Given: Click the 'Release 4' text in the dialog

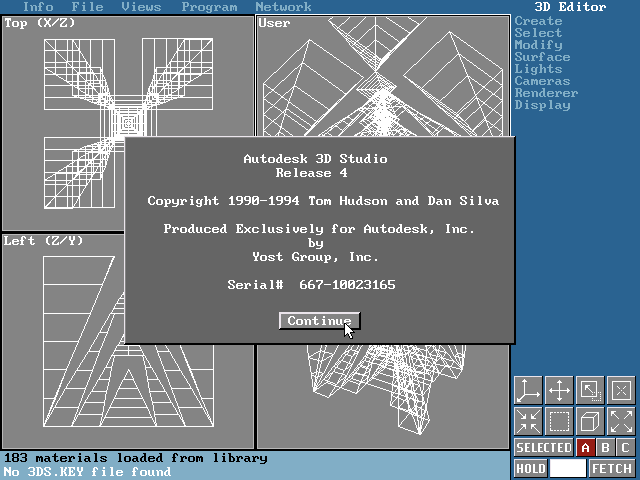Looking at the screenshot, I should pyautogui.click(x=311, y=173).
